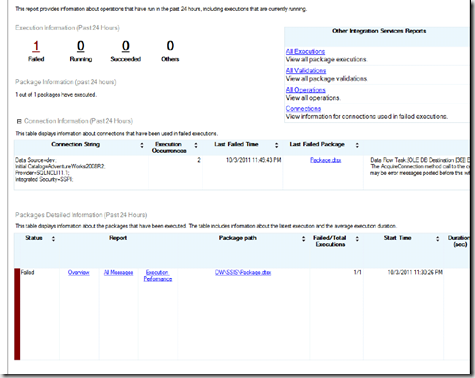Open the All Validations report link
The image size is (475, 378).
306,71
